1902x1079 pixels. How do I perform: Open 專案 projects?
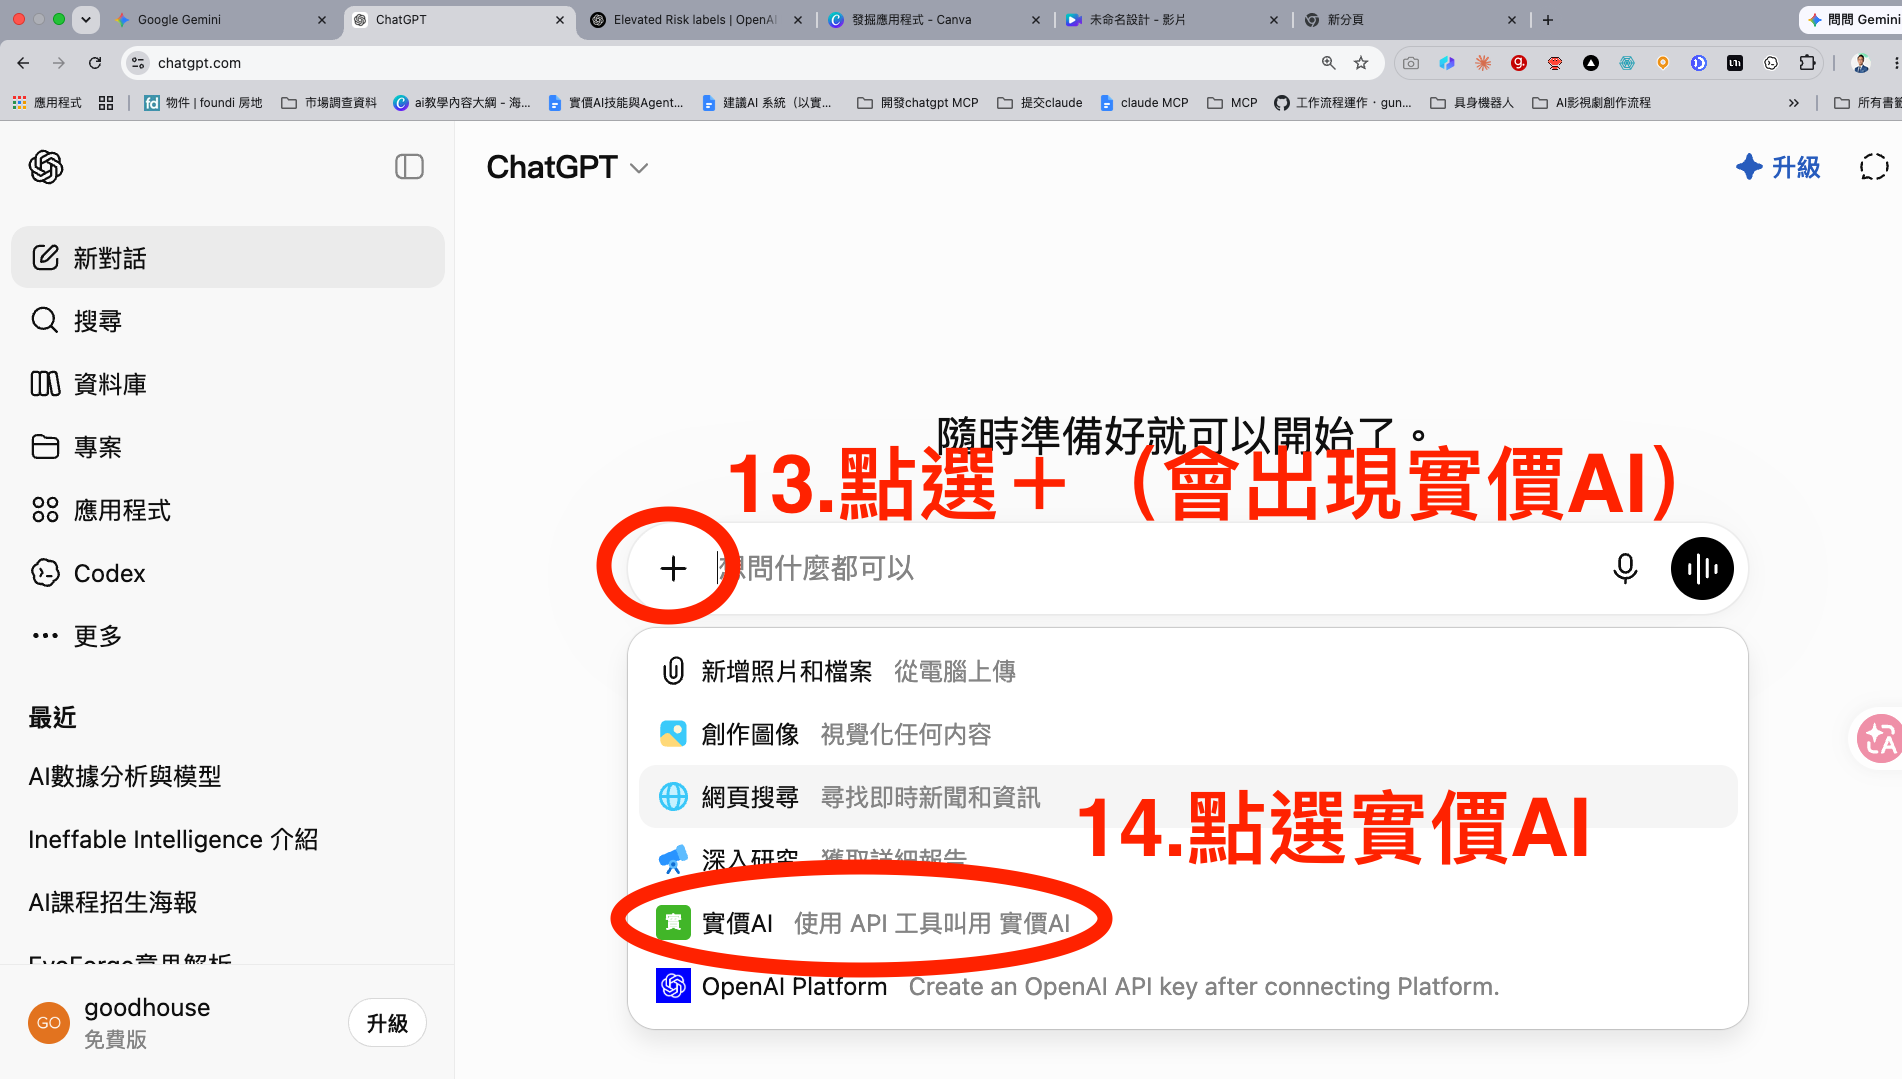point(228,447)
